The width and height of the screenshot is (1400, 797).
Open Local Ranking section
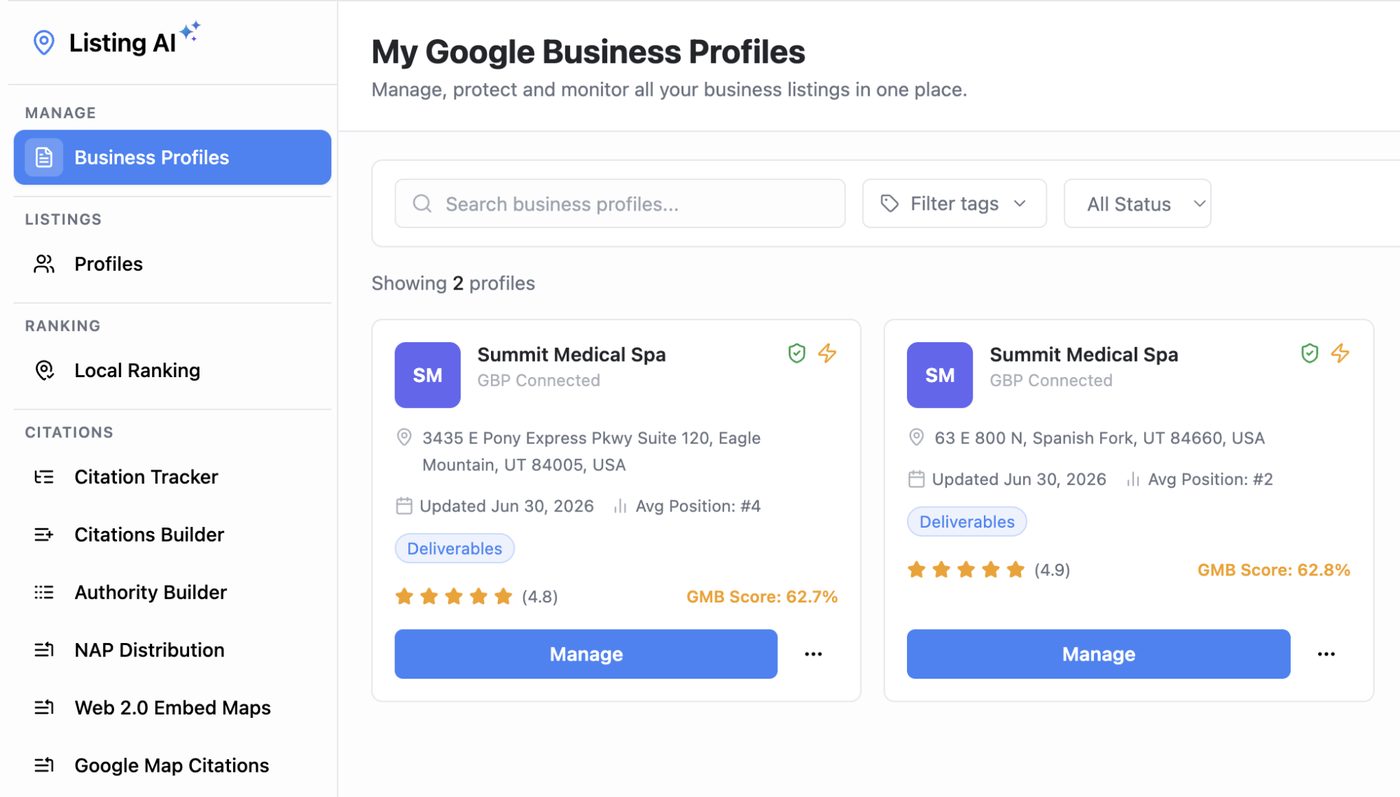tap(172, 370)
